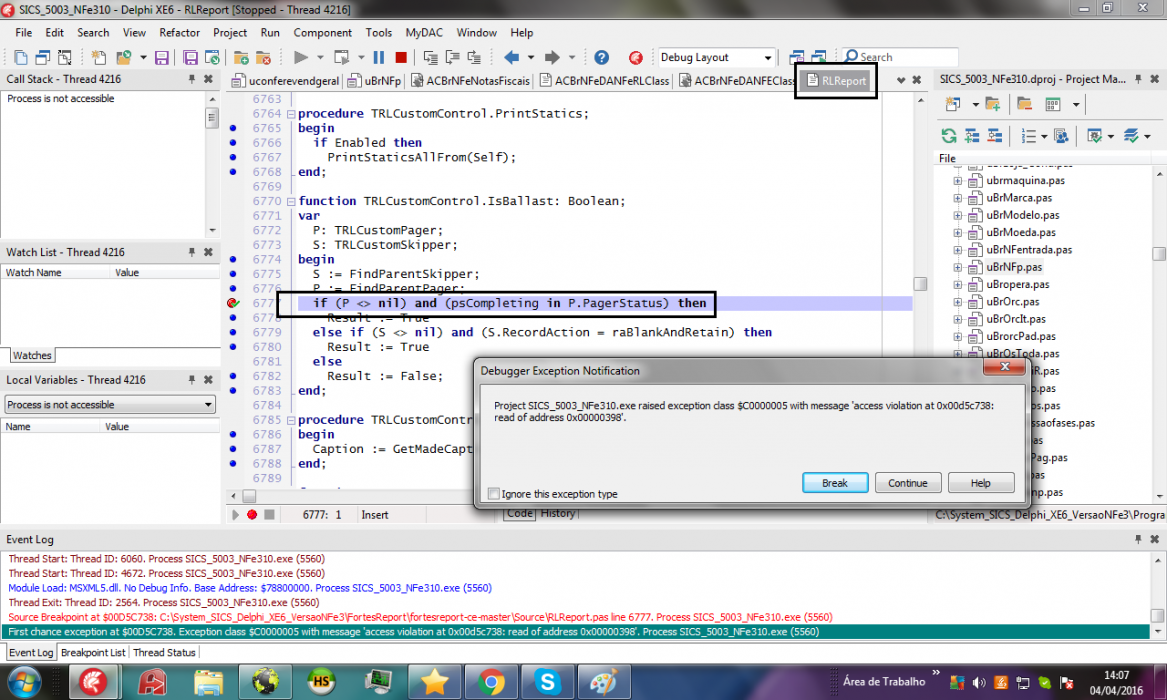This screenshot has width=1167, height=700.
Task: Click the Project Manager Add new project icon
Action: tap(993, 104)
